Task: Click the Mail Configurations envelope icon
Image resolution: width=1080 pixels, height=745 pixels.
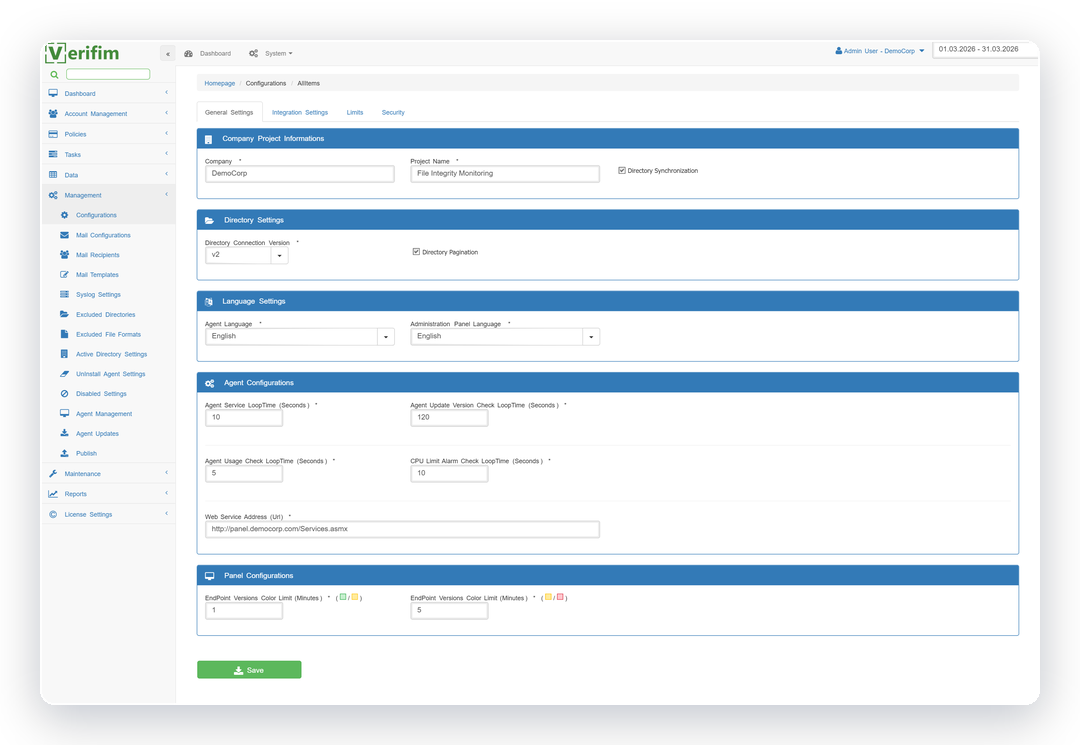Action: pyautogui.click(x=64, y=235)
